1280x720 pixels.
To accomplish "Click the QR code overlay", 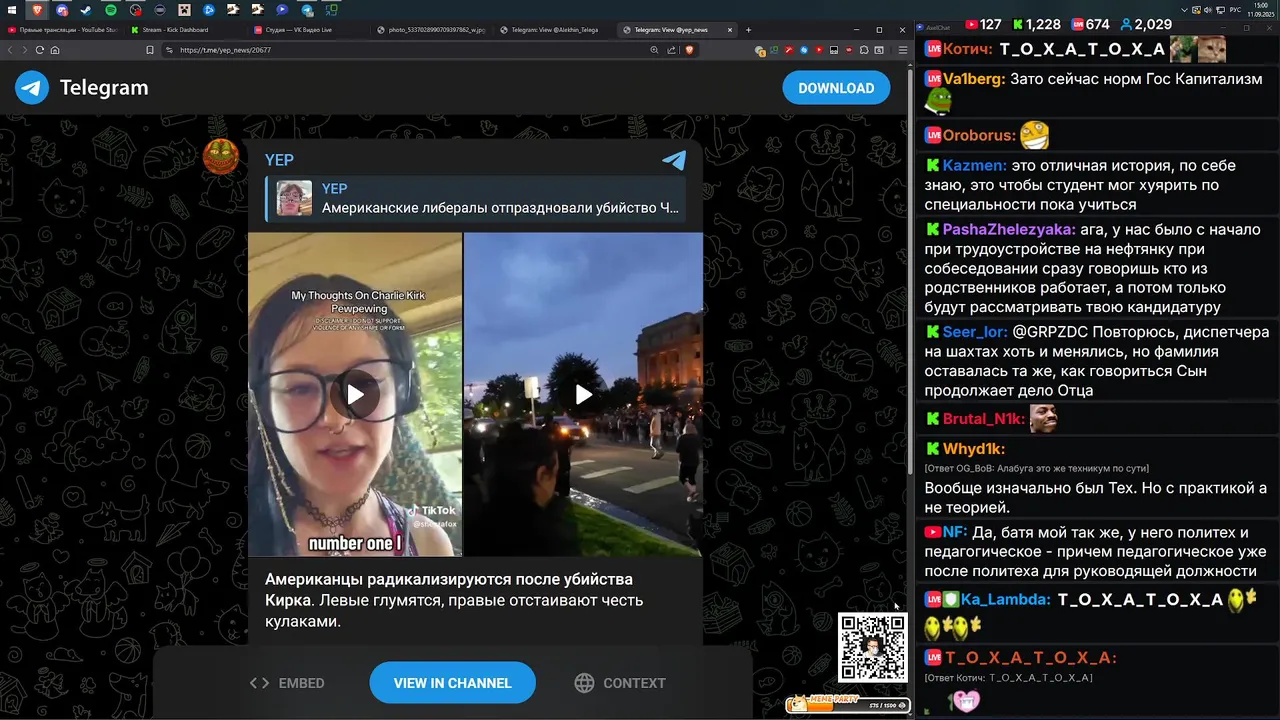I will click(x=872, y=648).
